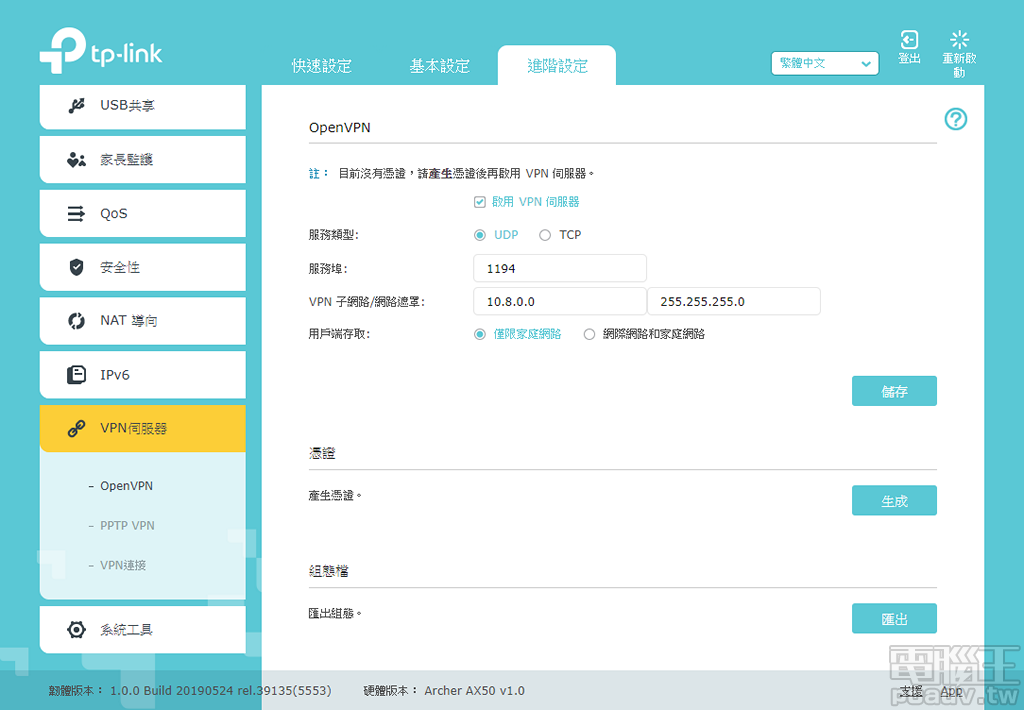The height and width of the screenshot is (710, 1024).
Task: Click the 服務埠 port input field
Action: coord(559,268)
